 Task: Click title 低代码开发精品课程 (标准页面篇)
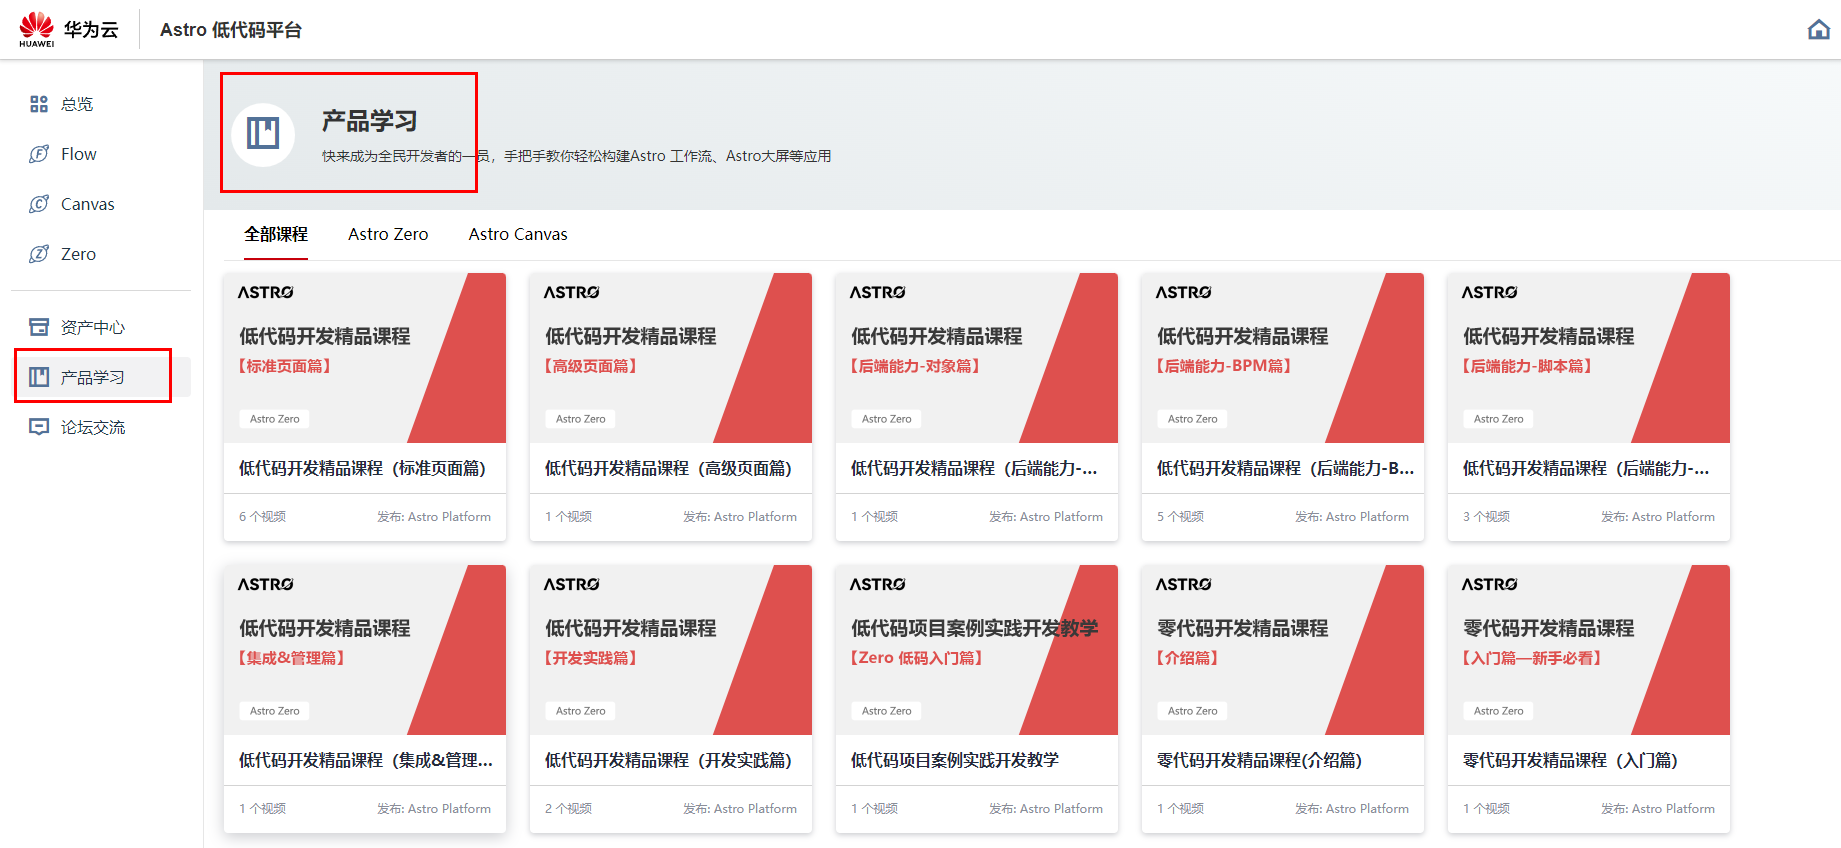click(x=362, y=468)
